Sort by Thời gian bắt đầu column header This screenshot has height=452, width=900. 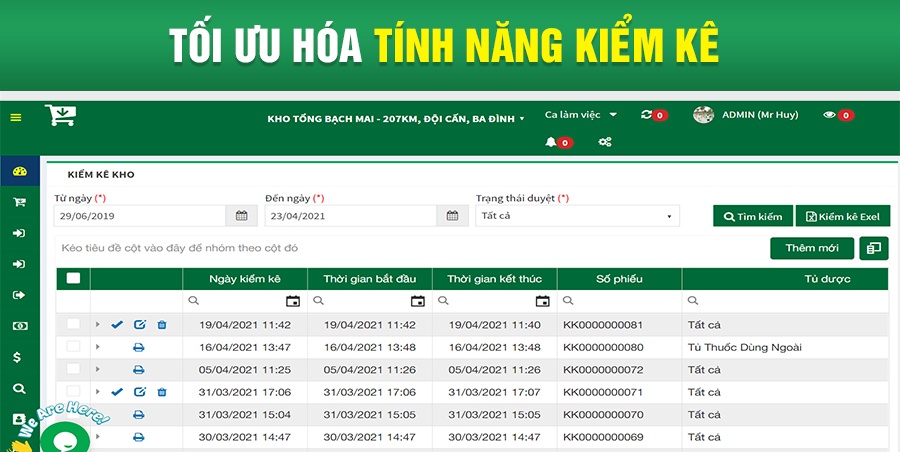(x=370, y=279)
